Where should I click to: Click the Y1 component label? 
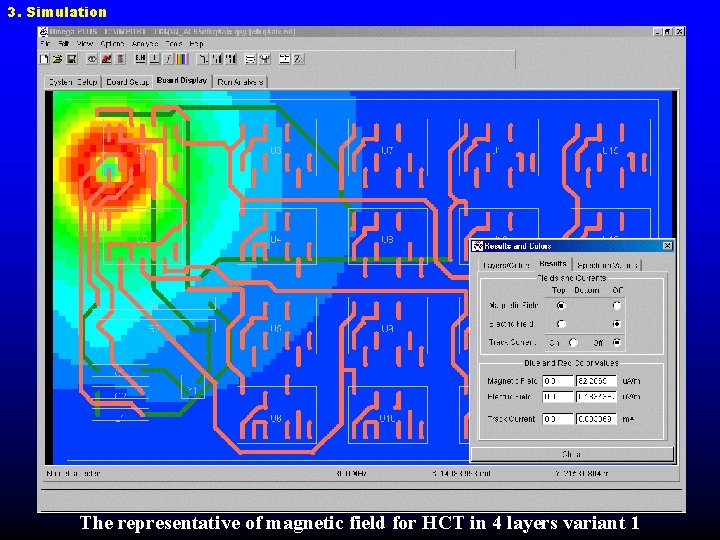click(x=192, y=391)
